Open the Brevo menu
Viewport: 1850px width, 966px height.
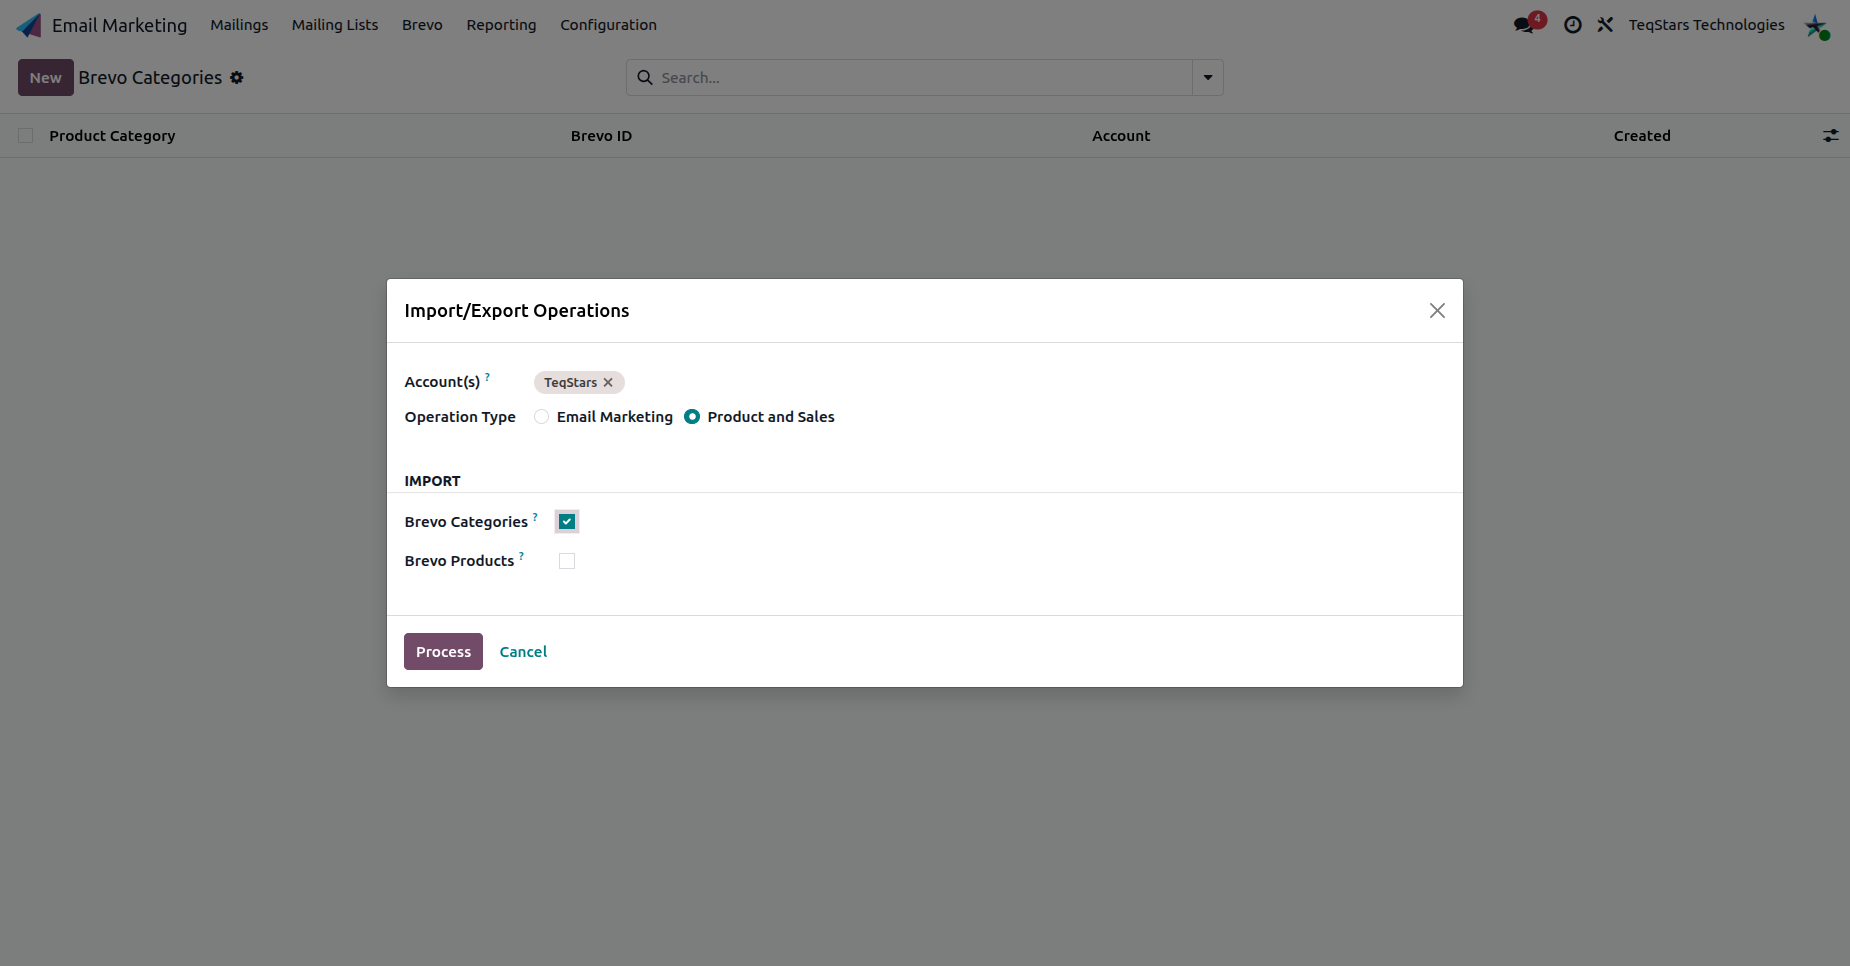422,25
